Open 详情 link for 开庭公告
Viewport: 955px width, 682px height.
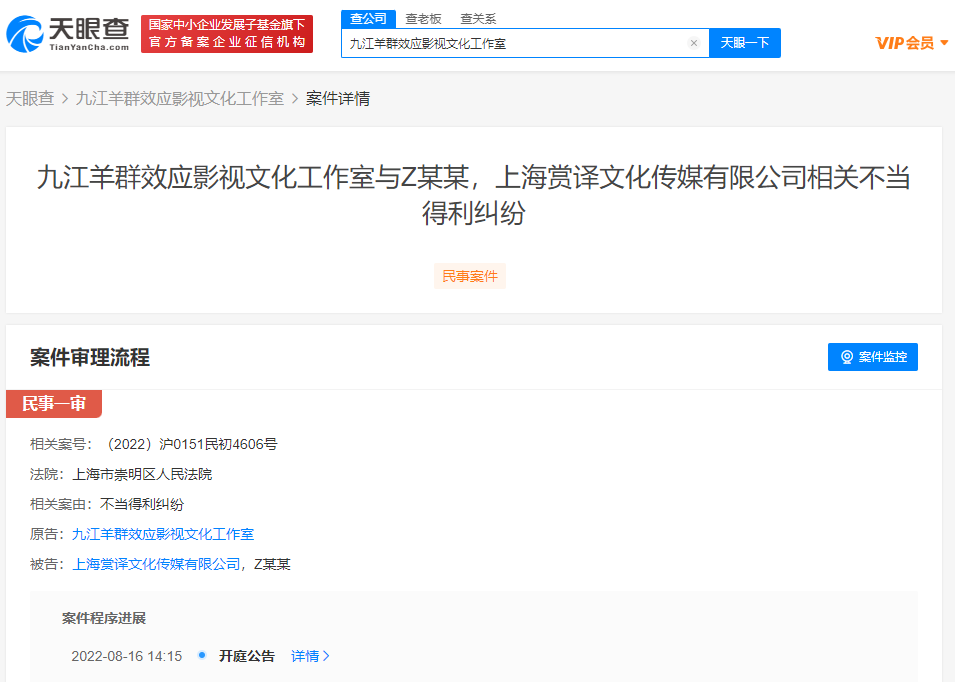310,656
